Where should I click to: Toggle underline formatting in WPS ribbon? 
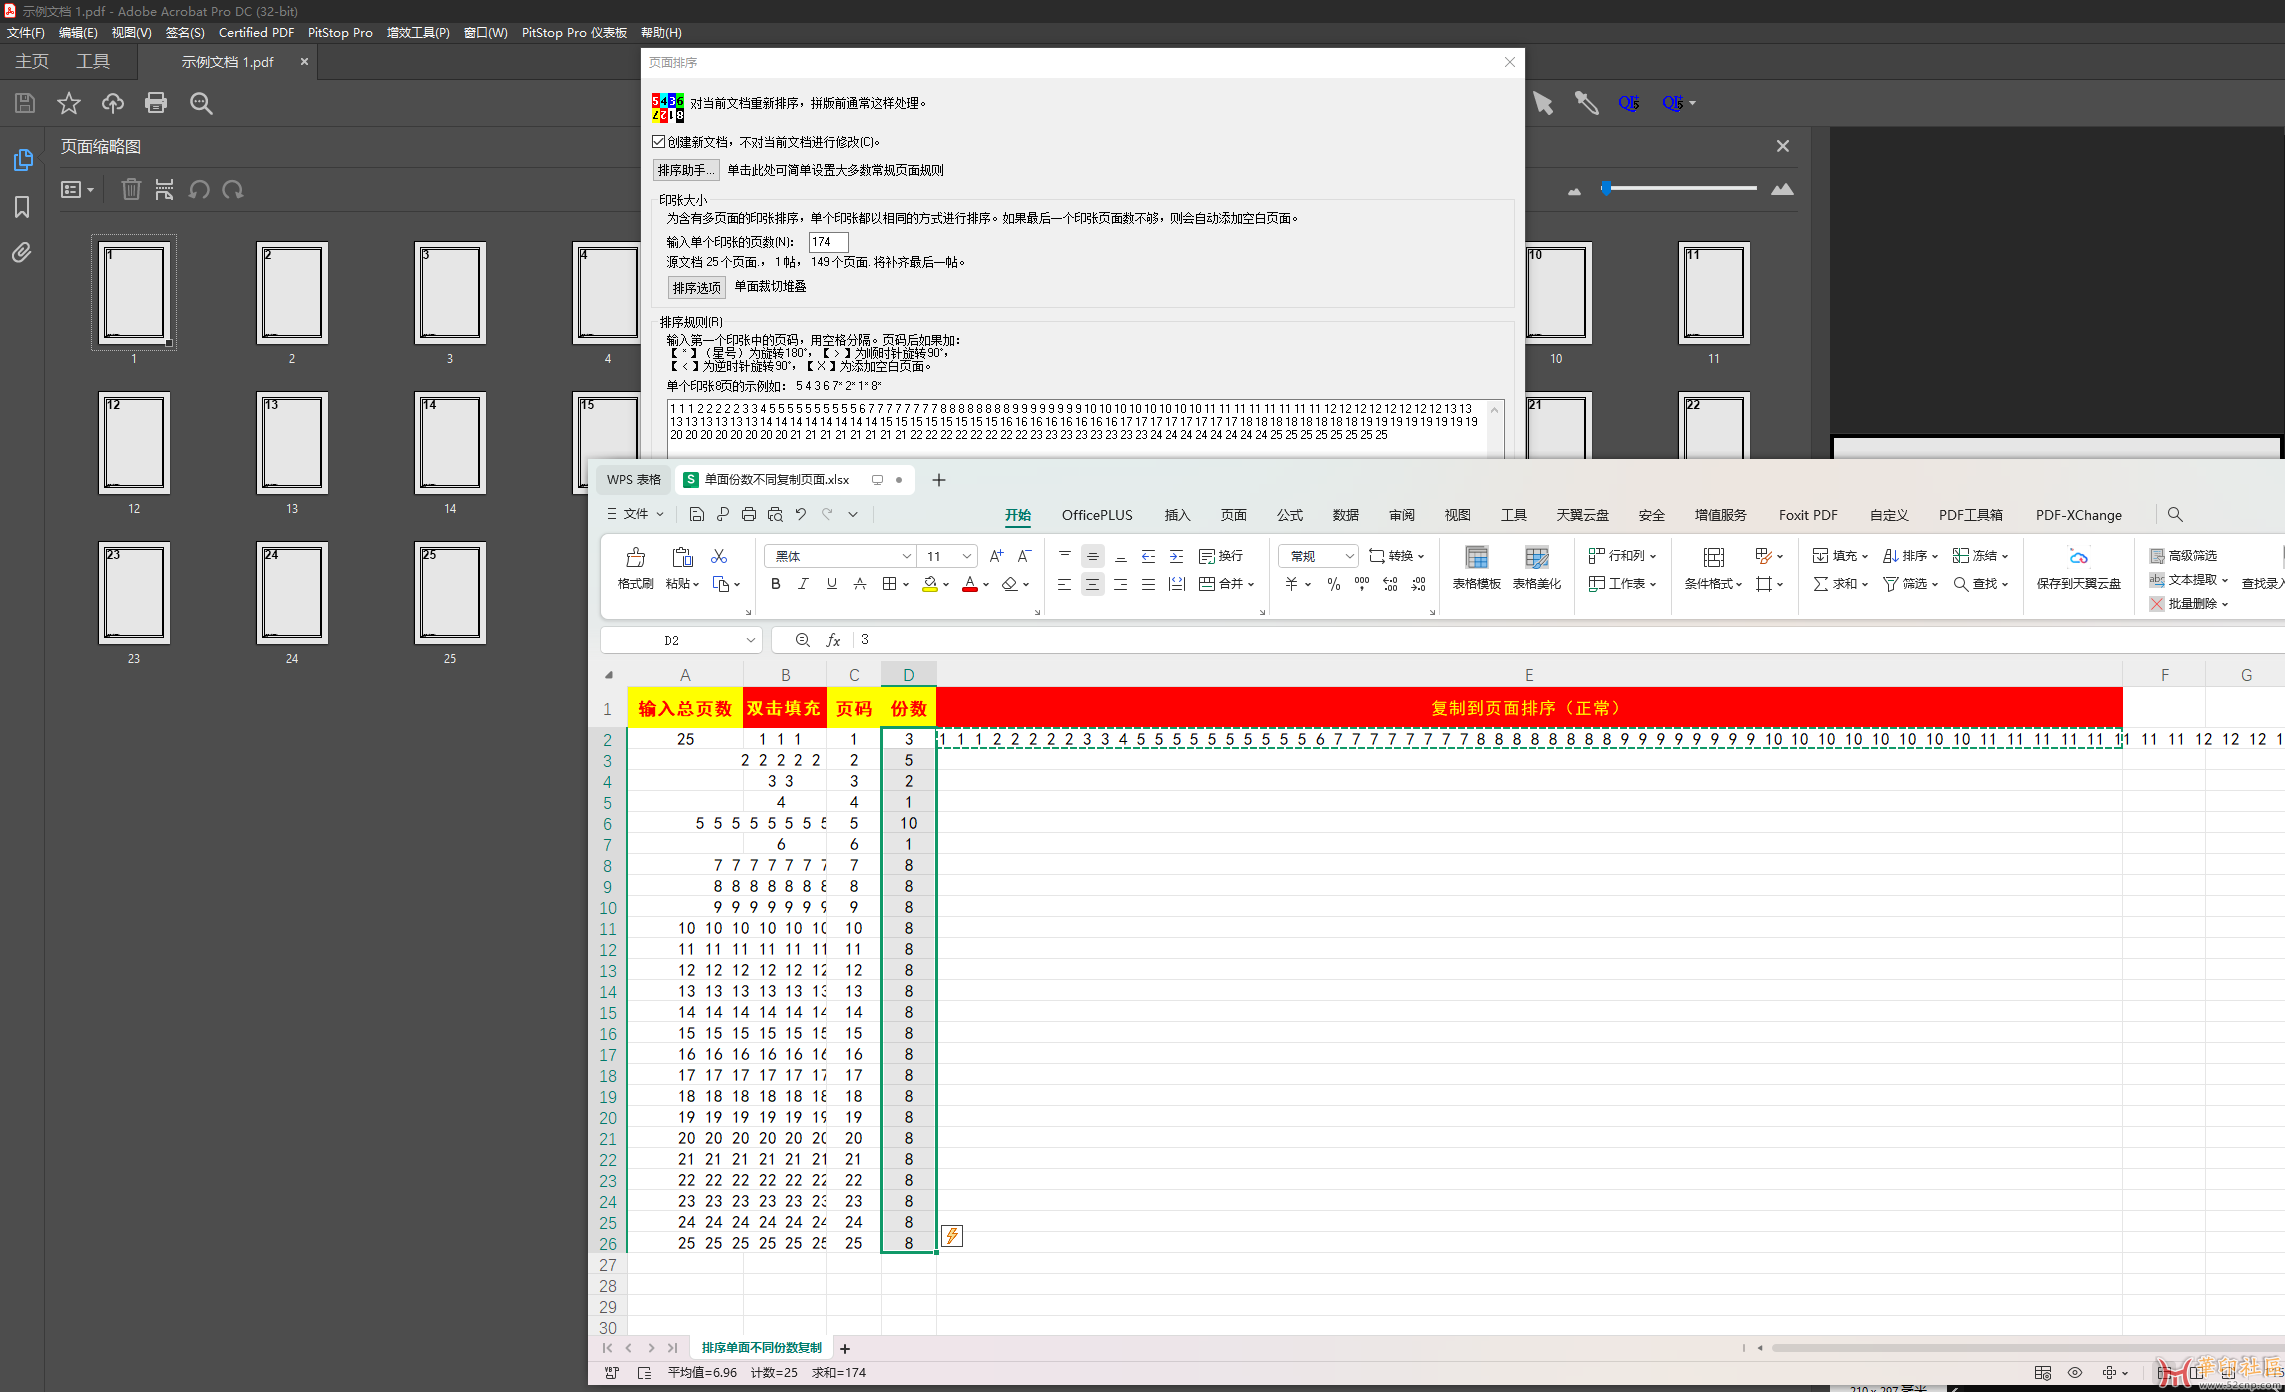[831, 584]
